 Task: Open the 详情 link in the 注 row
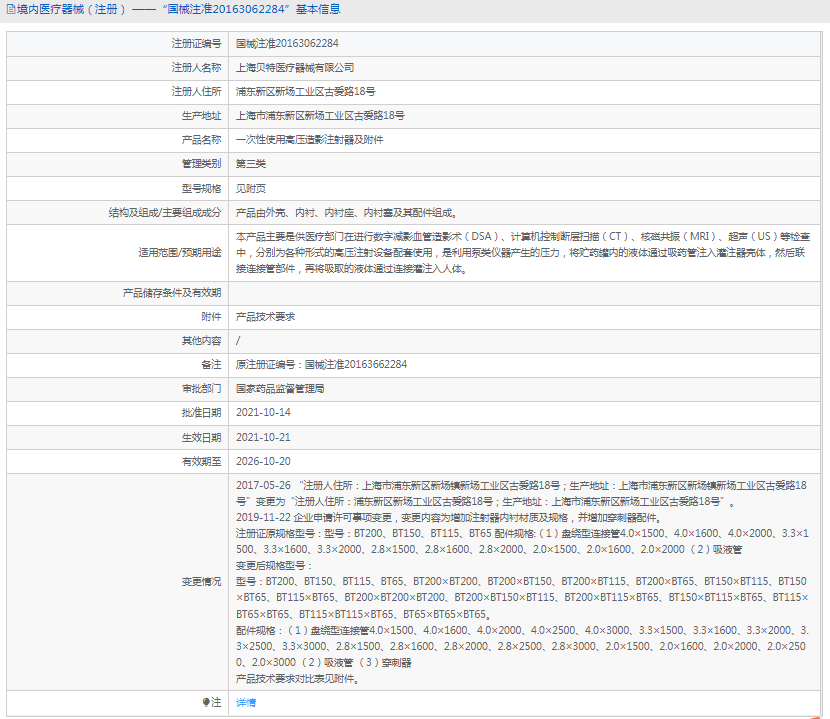(x=246, y=703)
